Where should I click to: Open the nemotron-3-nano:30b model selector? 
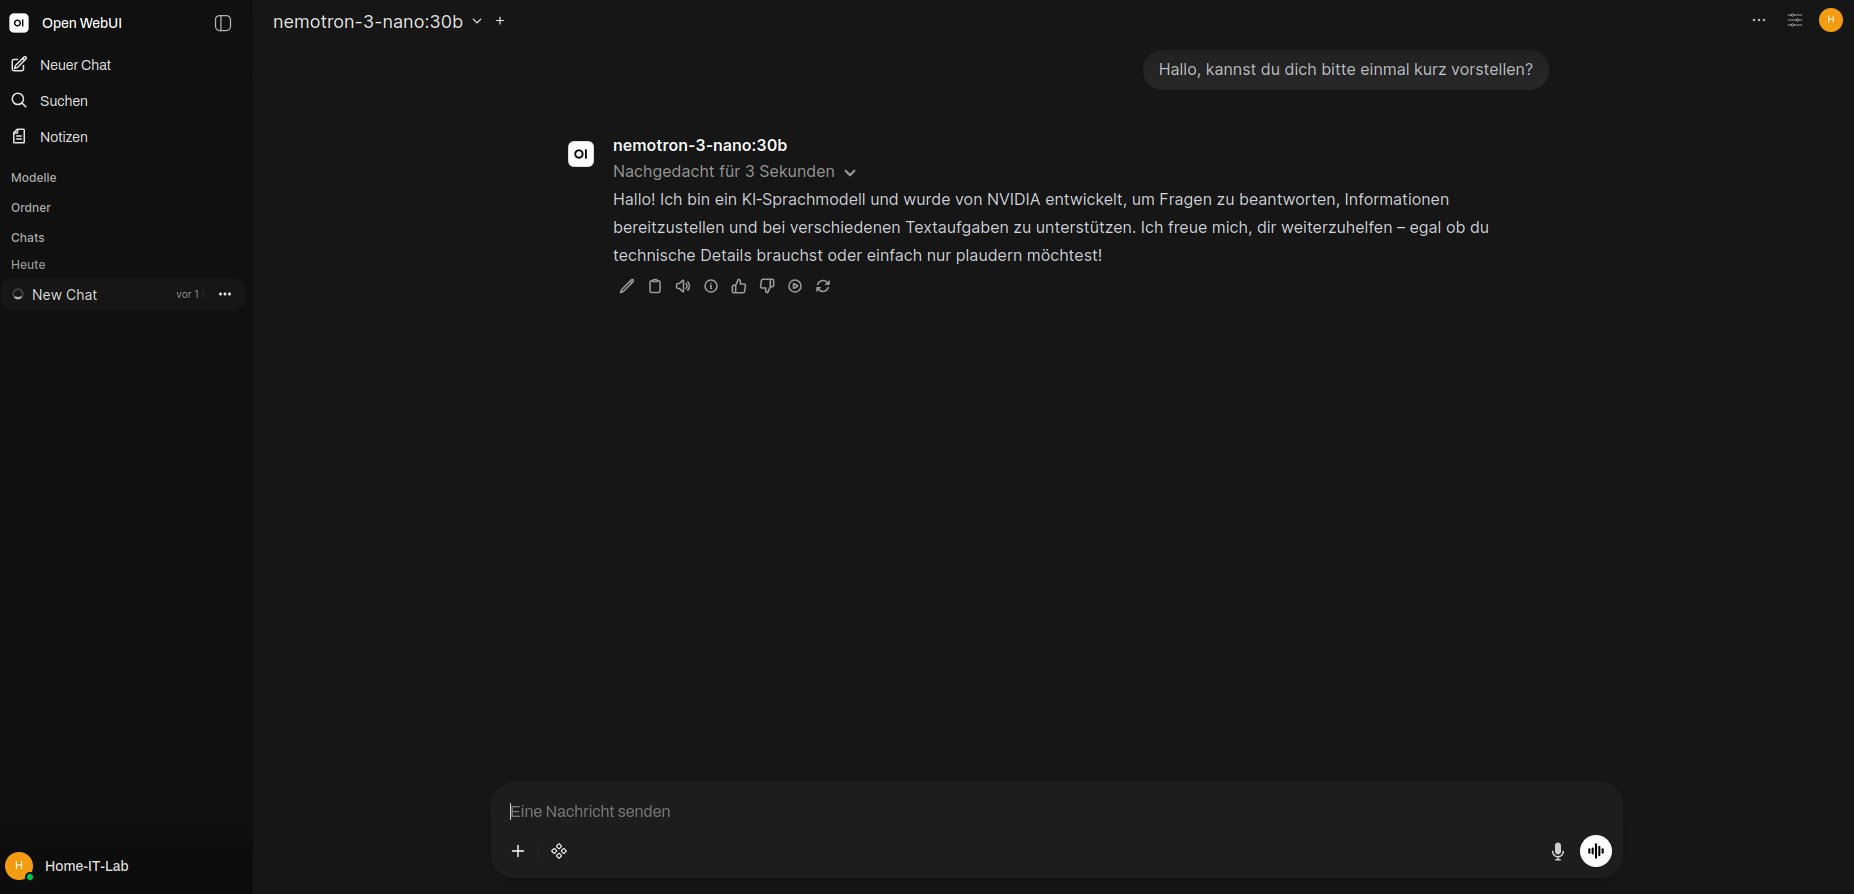click(x=377, y=21)
